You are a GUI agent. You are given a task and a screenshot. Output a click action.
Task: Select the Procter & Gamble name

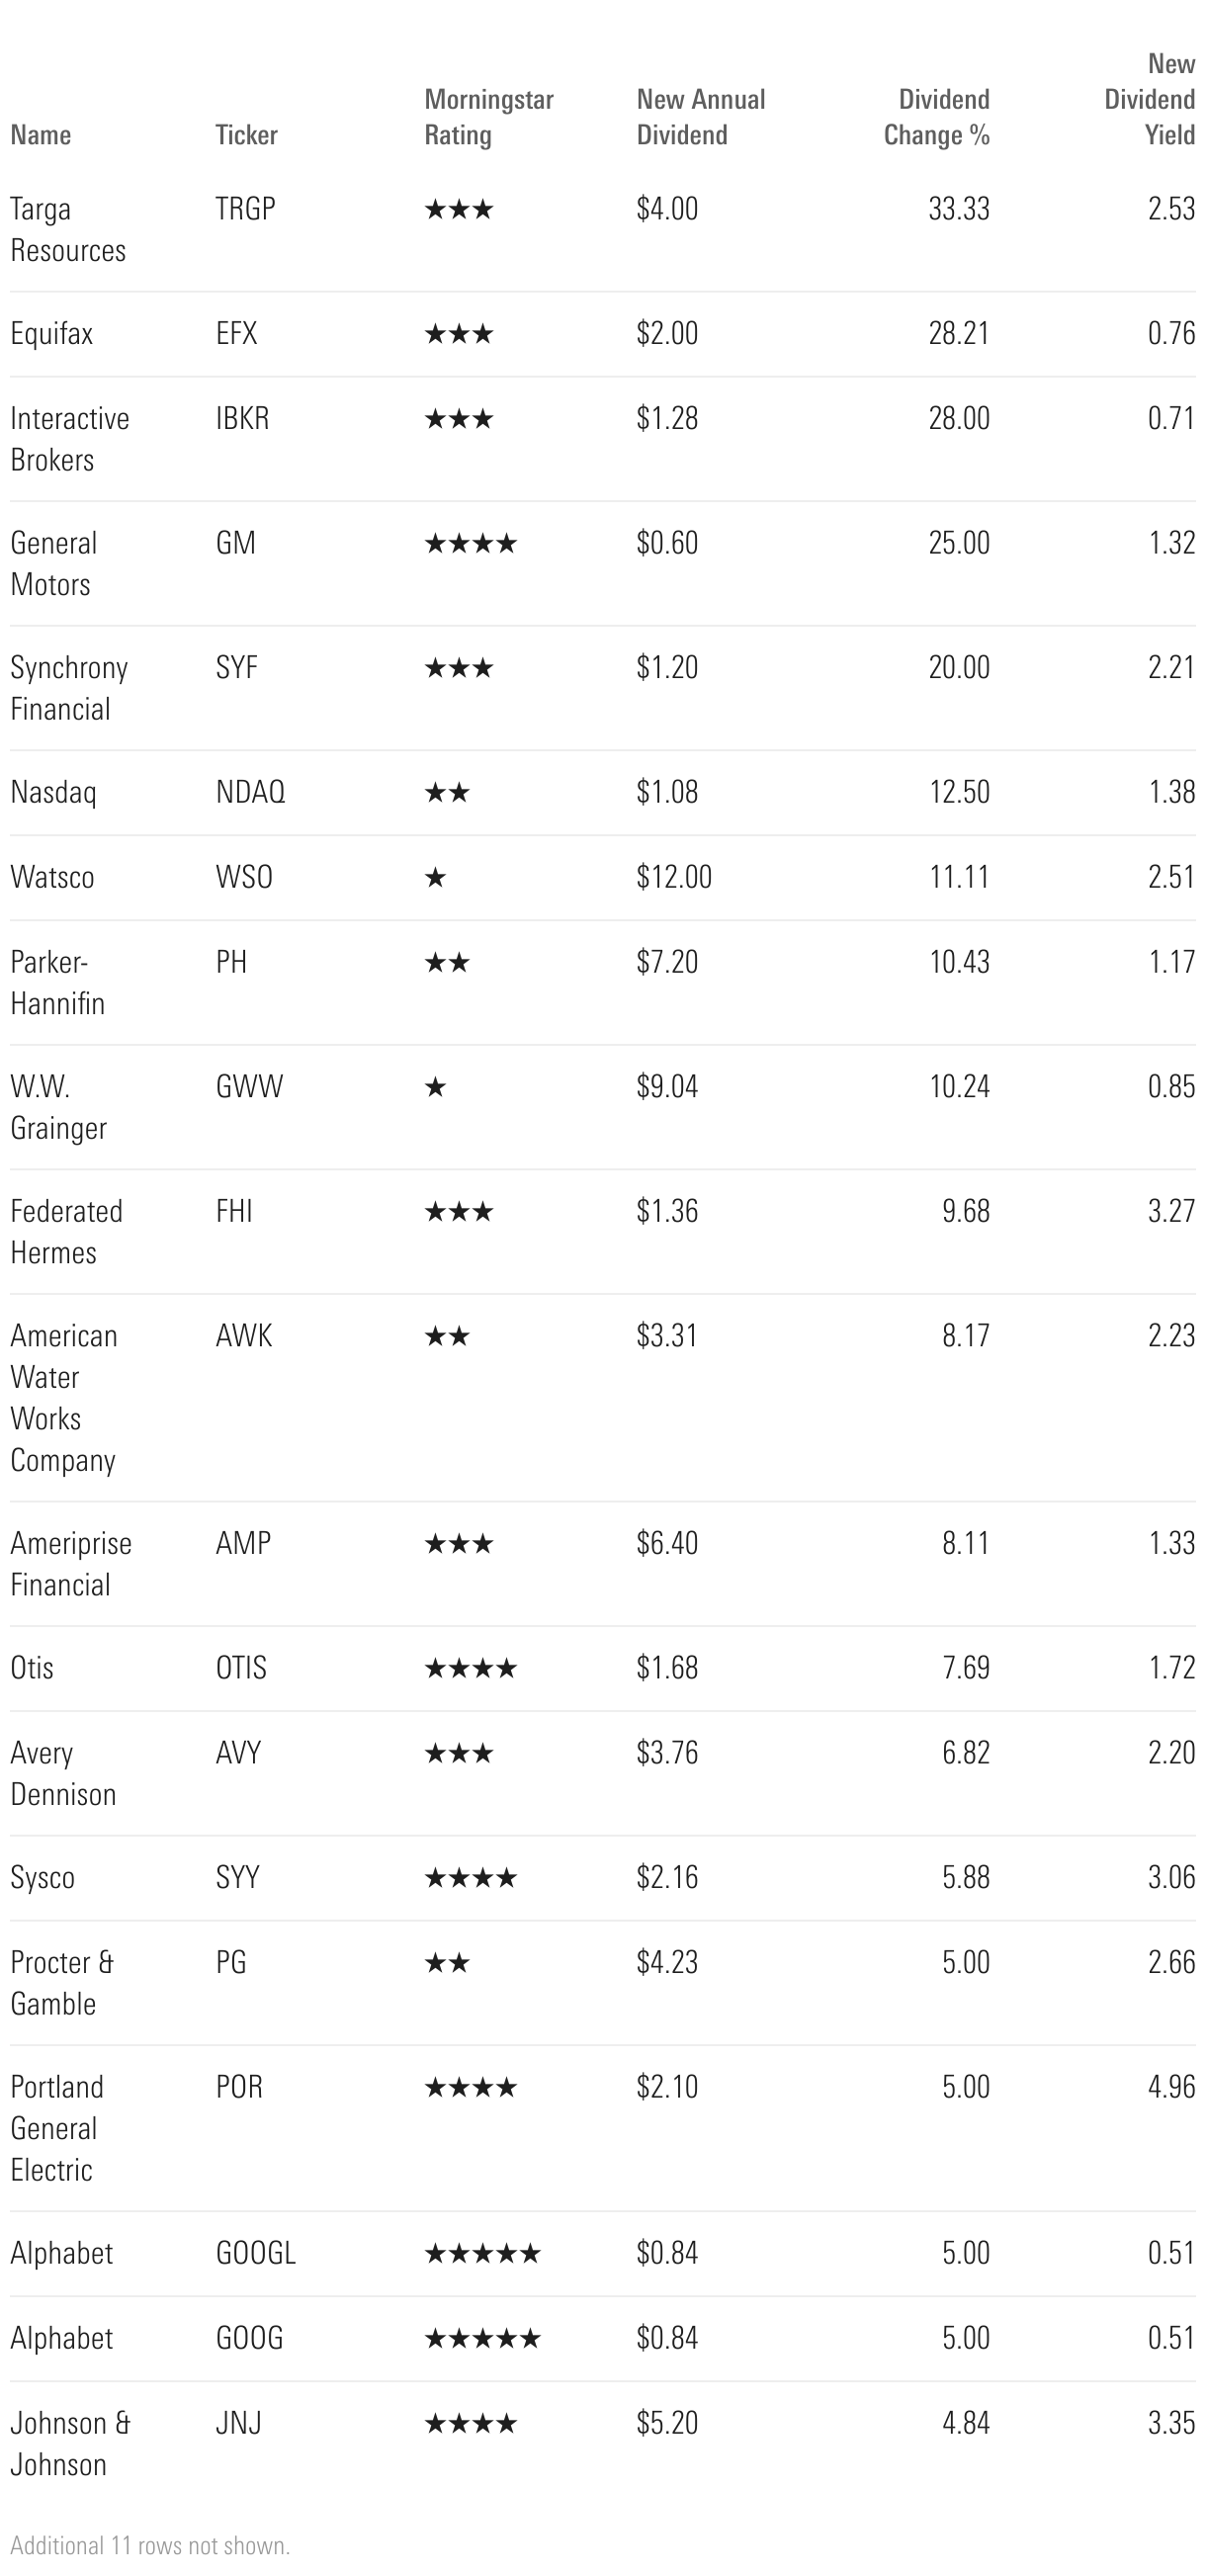62,1983
